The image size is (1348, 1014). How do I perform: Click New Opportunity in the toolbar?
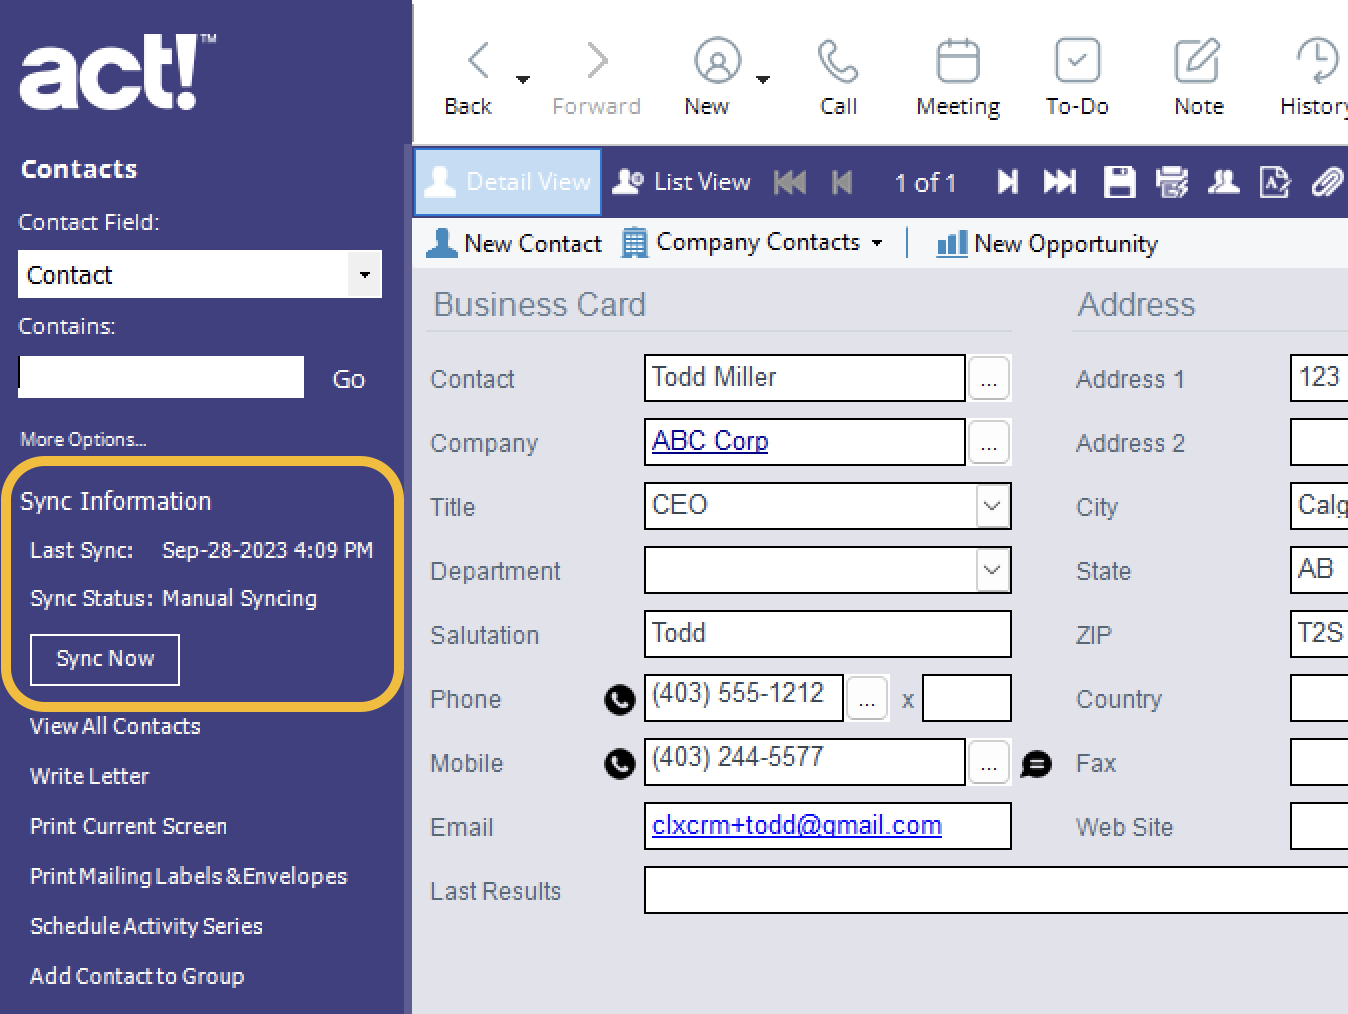pos(1047,243)
